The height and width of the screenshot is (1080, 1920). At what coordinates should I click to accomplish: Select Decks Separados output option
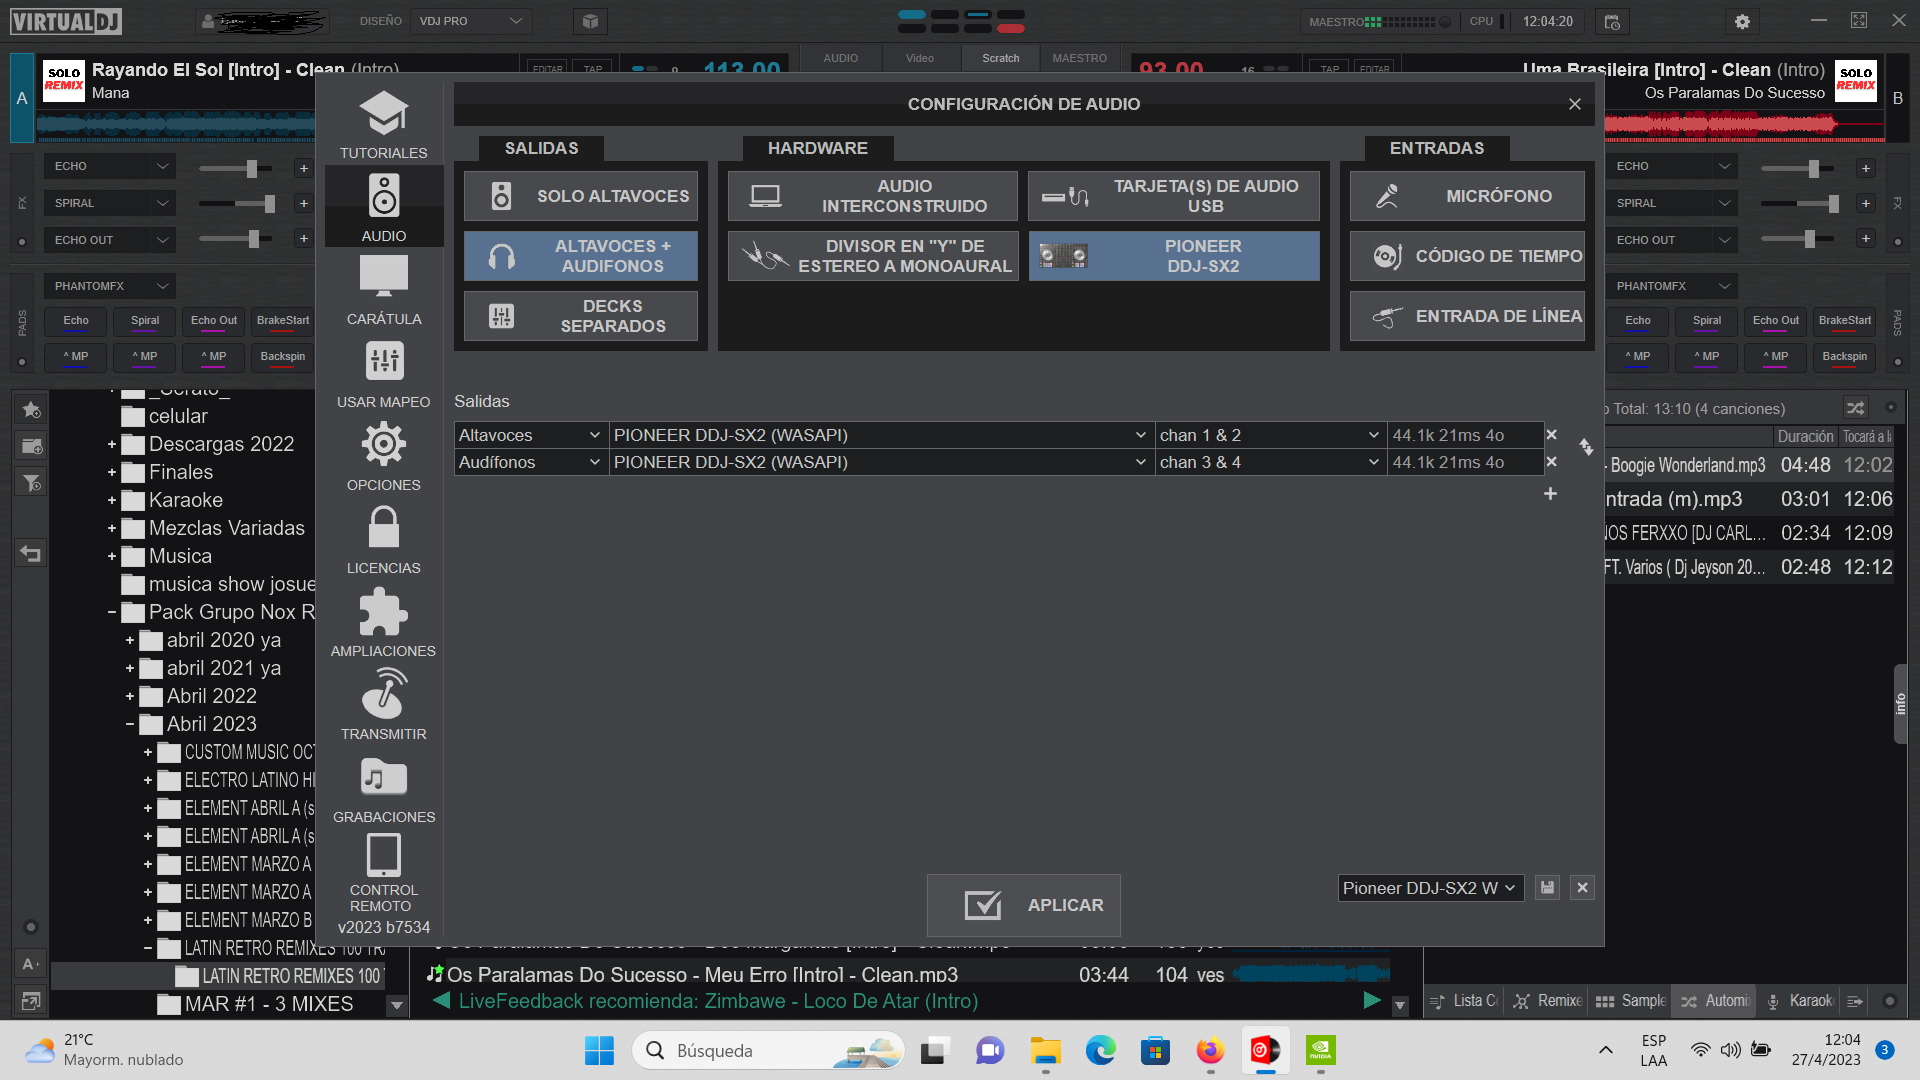pyautogui.click(x=581, y=316)
